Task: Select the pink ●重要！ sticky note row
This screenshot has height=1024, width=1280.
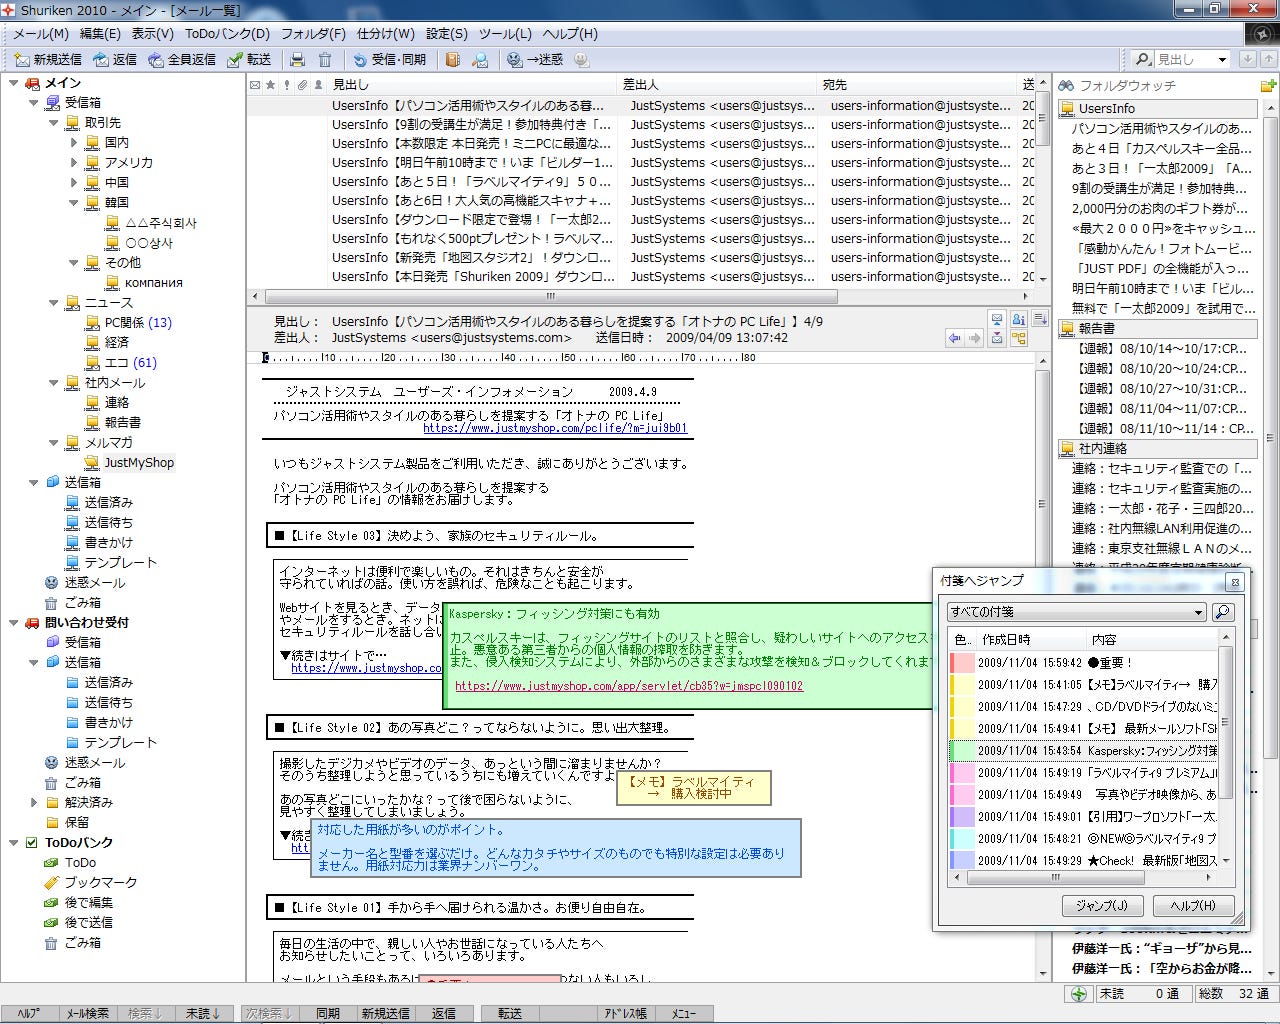Action: pyautogui.click(x=1083, y=662)
